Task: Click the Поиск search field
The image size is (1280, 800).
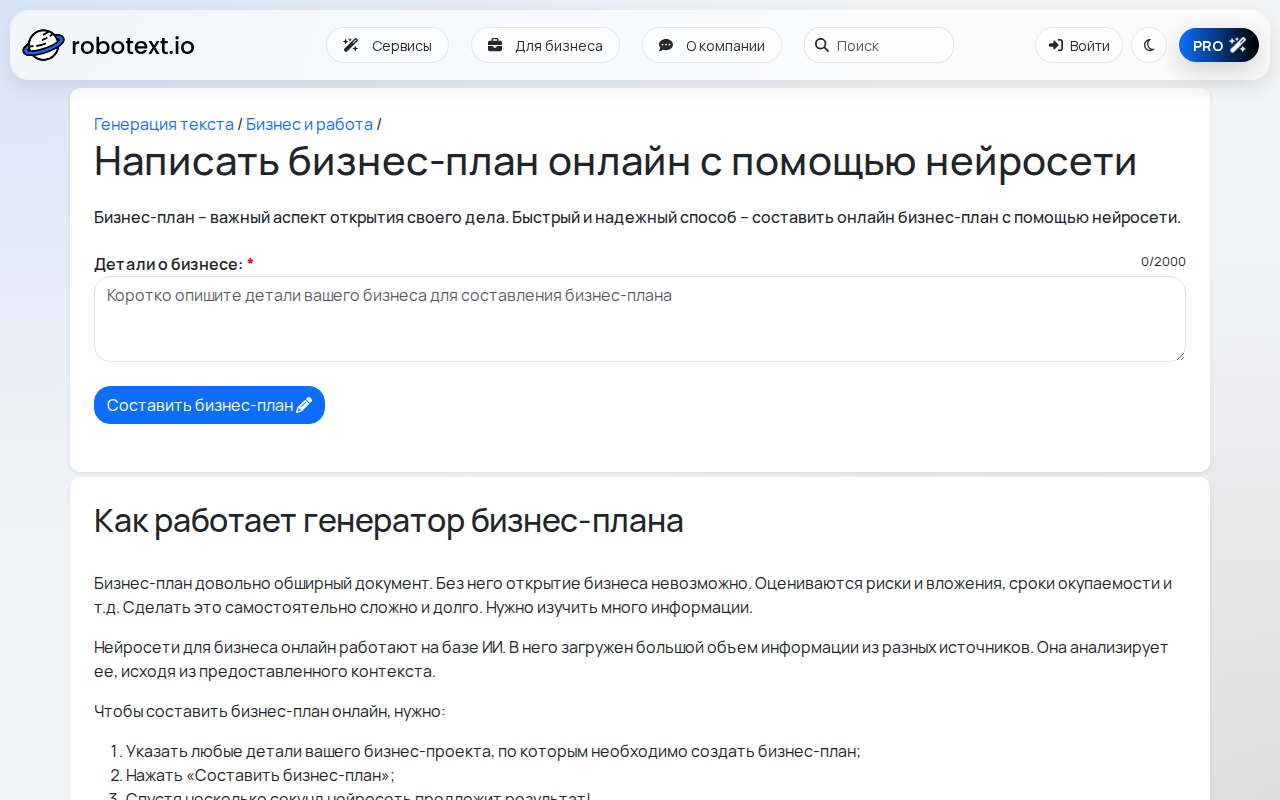Action: 879,45
